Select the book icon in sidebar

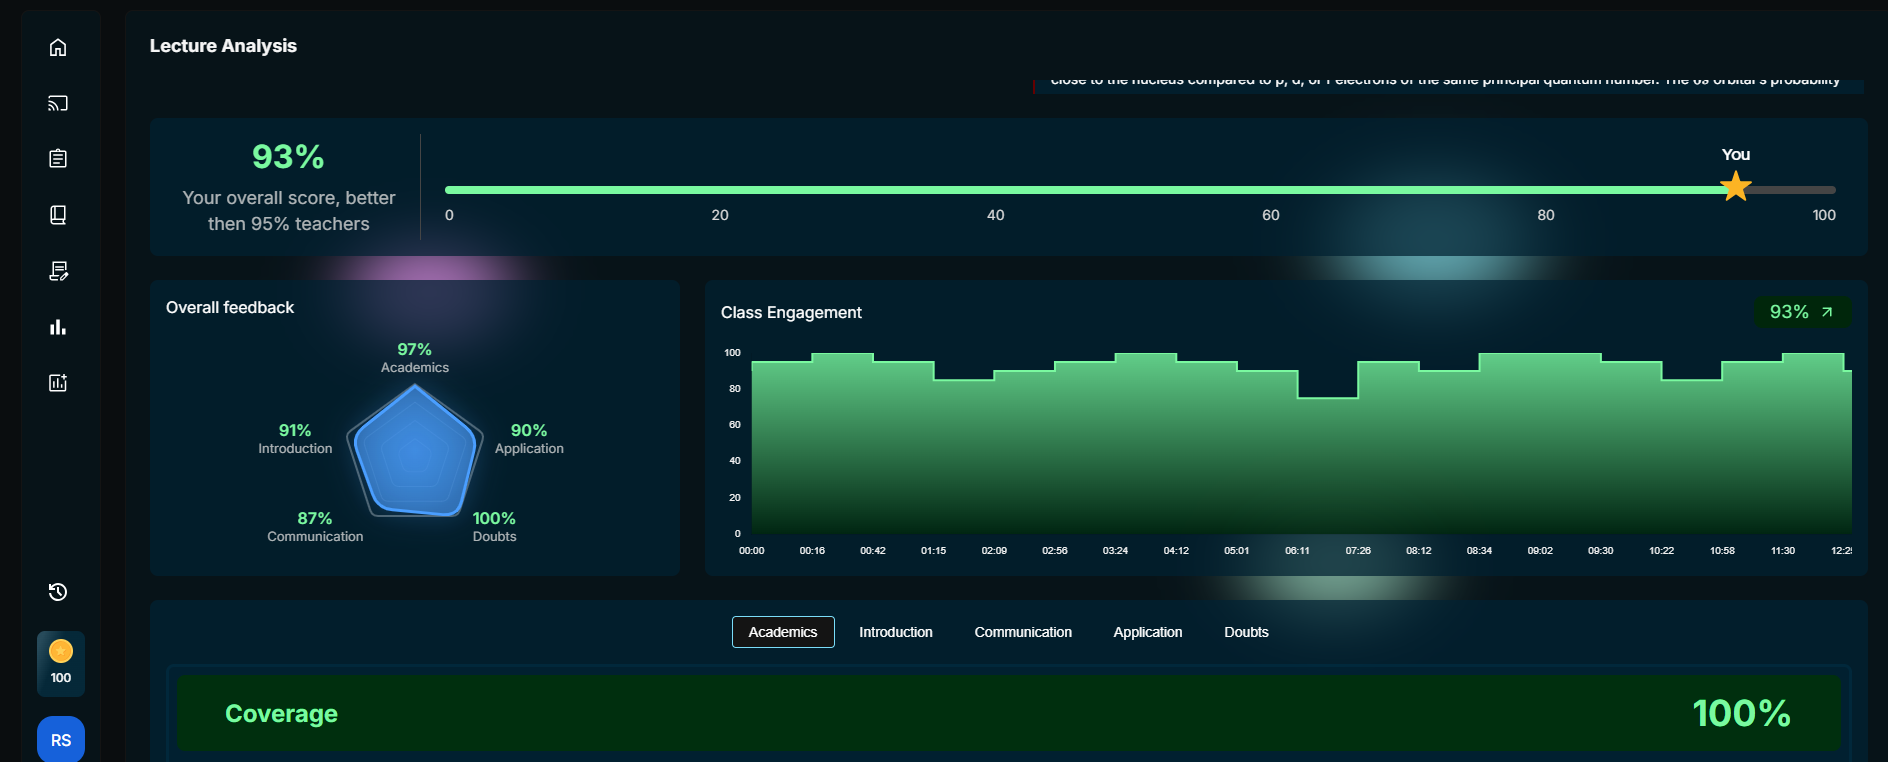click(x=58, y=215)
